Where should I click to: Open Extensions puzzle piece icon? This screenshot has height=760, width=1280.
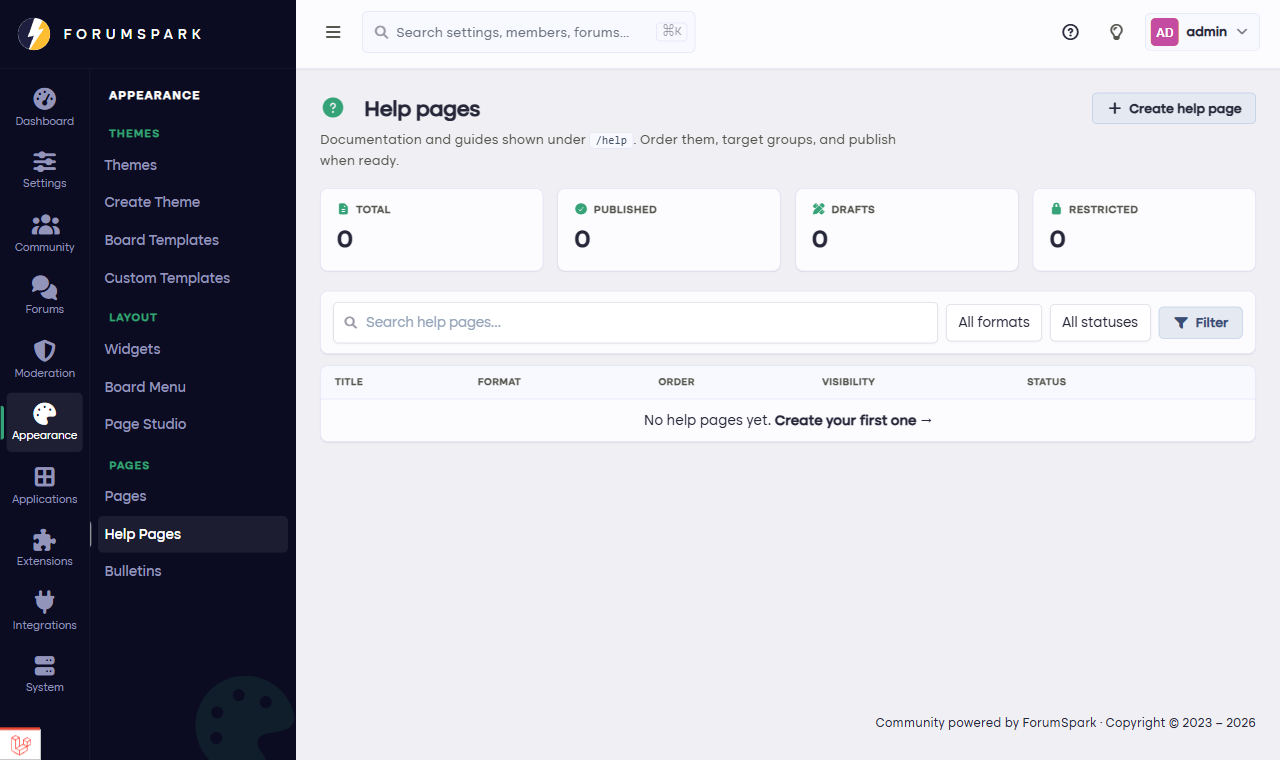pos(45,540)
